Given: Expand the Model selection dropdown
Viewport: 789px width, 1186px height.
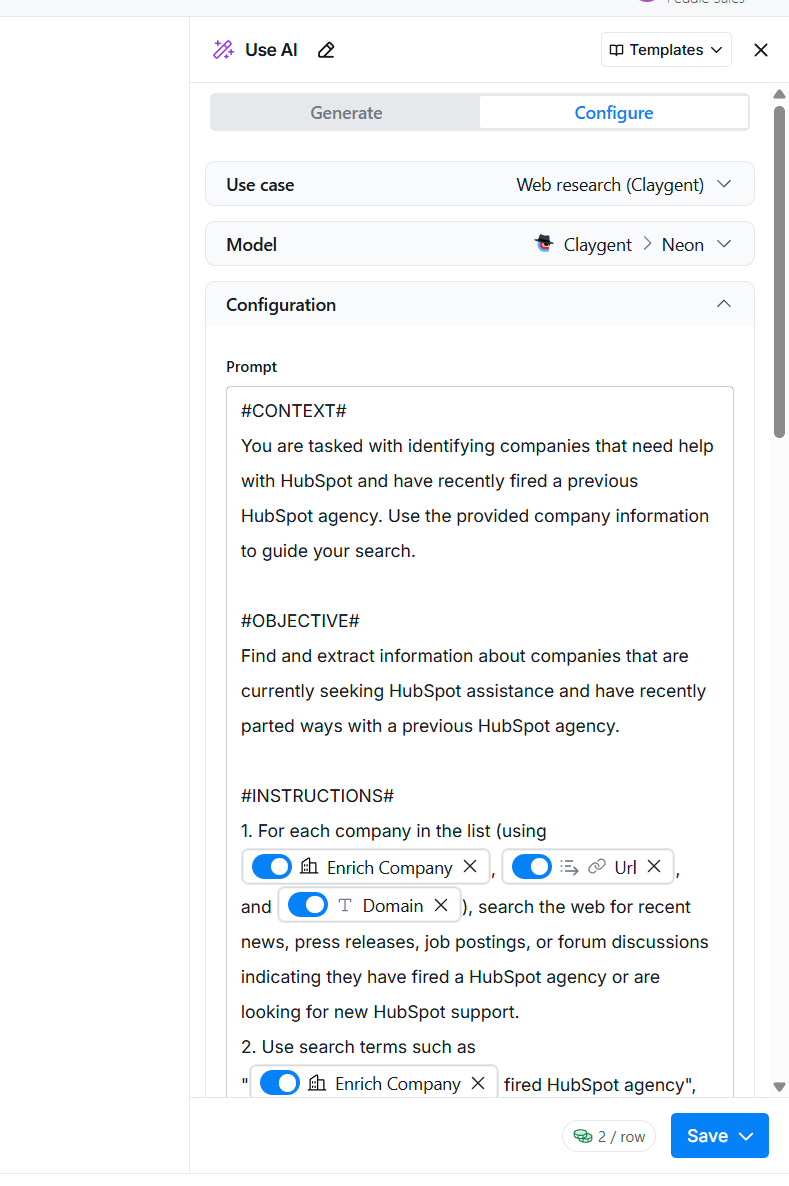Looking at the screenshot, I should (x=480, y=244).
